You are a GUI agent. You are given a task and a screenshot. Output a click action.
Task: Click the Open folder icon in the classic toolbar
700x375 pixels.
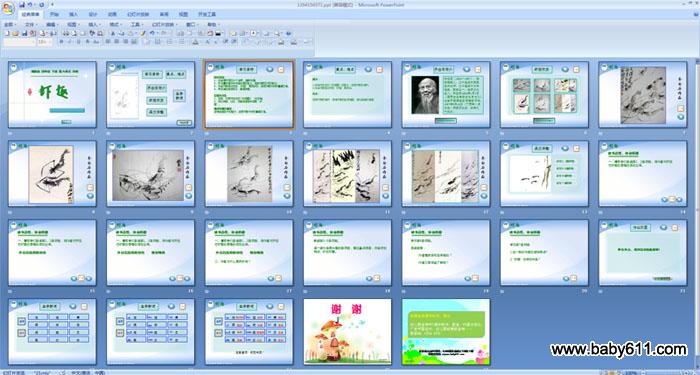pyautogui.click(x=15, y=33)
